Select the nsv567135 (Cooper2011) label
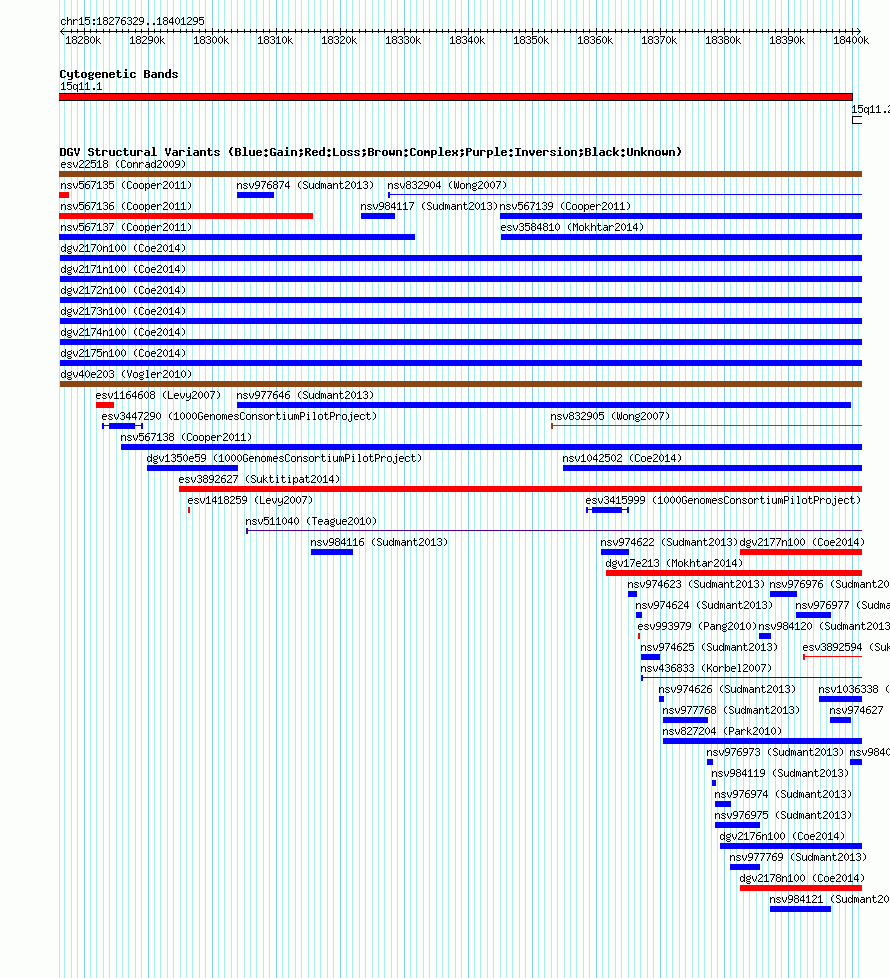This screenshot has height=978, width=890. click(126, 186)
